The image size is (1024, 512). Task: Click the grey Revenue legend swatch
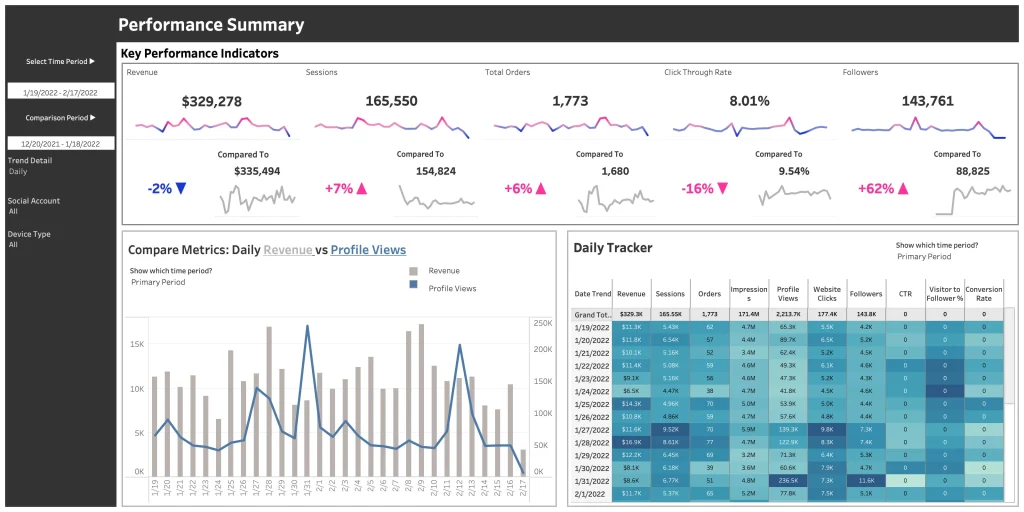(413, 271)
